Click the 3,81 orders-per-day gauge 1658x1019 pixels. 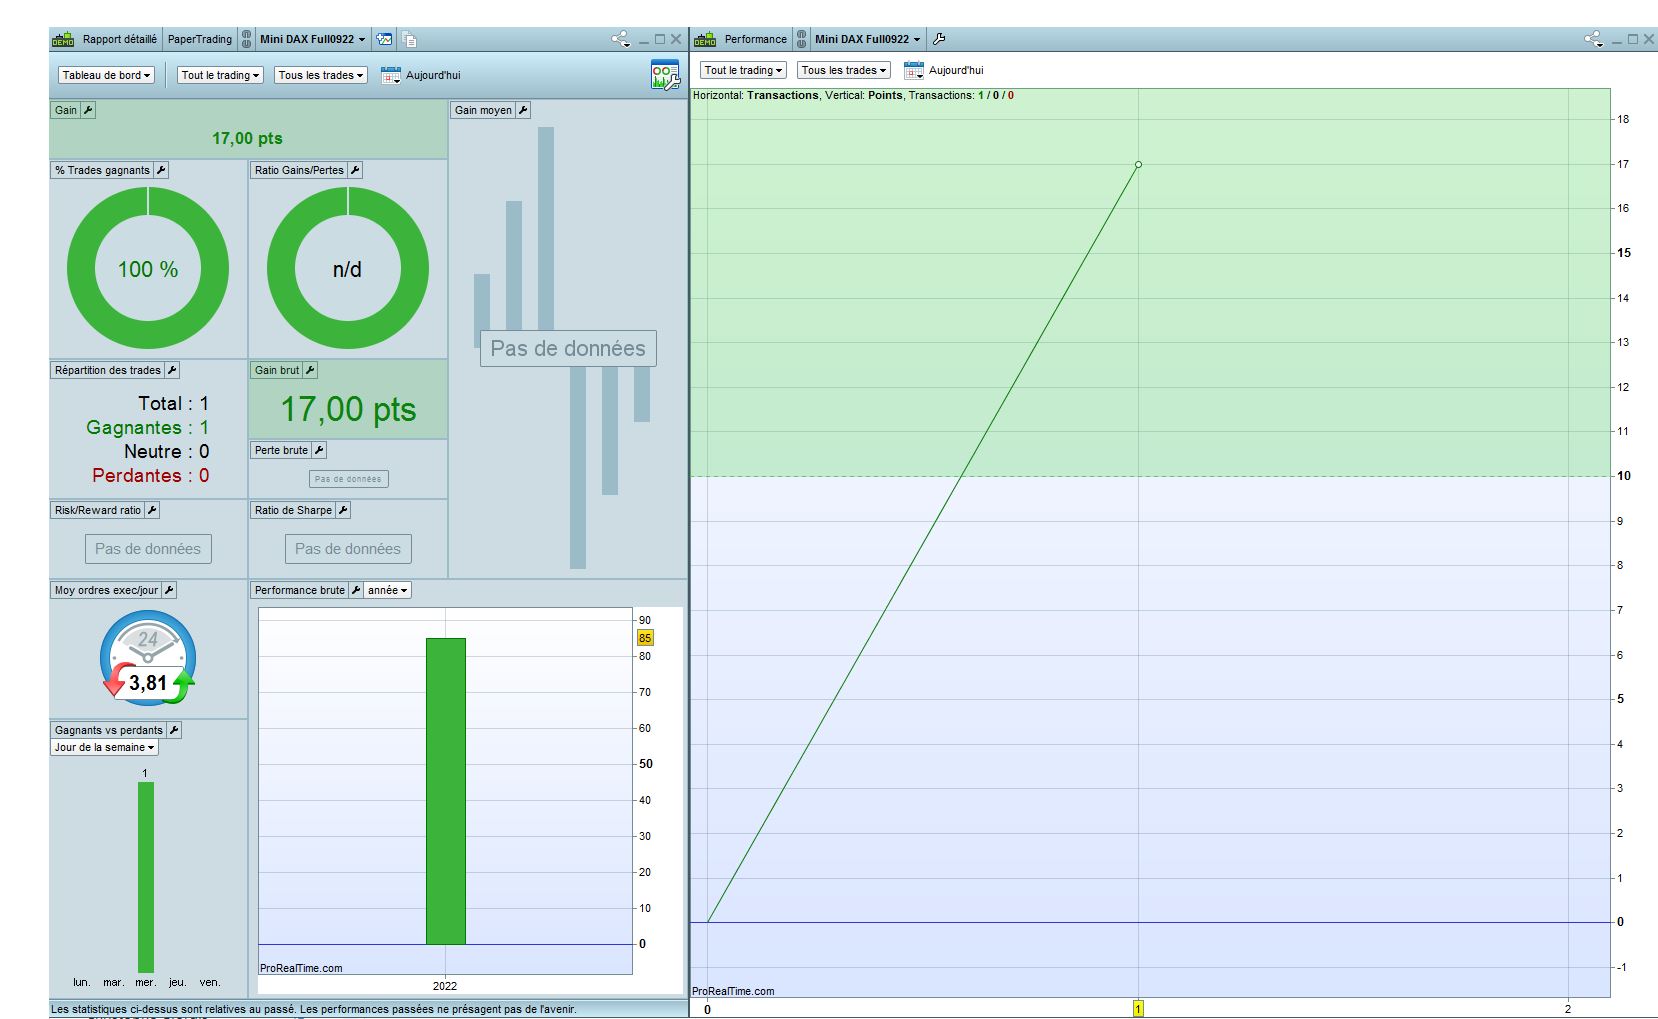(148, 659)
